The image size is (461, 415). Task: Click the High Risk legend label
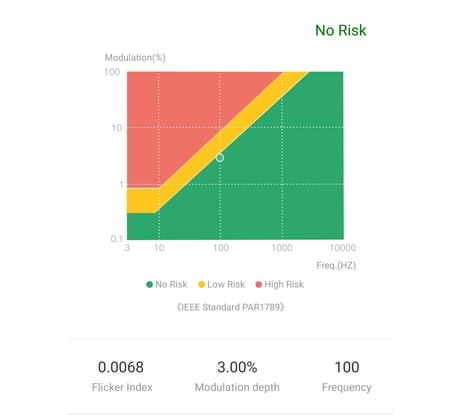point(284,284)
